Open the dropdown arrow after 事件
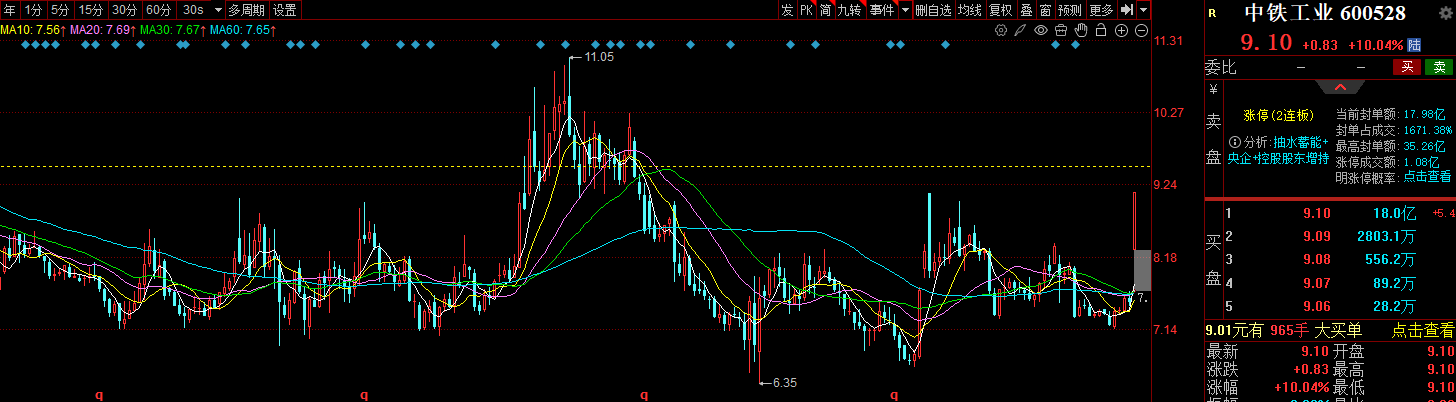Image resolution: width=1456 pixels, height=402 pixels. (906, 10)
